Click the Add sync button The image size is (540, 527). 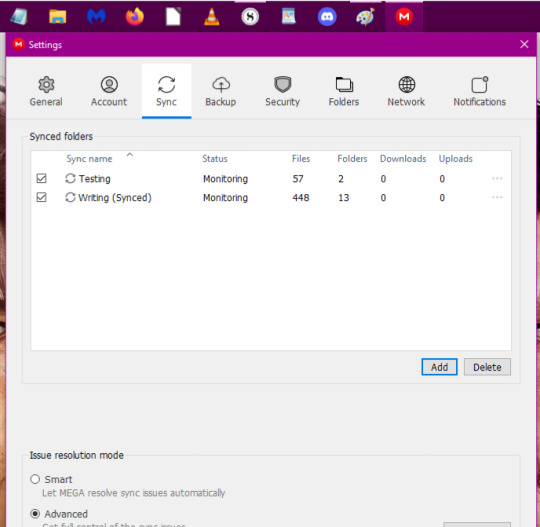pos(439,367)
